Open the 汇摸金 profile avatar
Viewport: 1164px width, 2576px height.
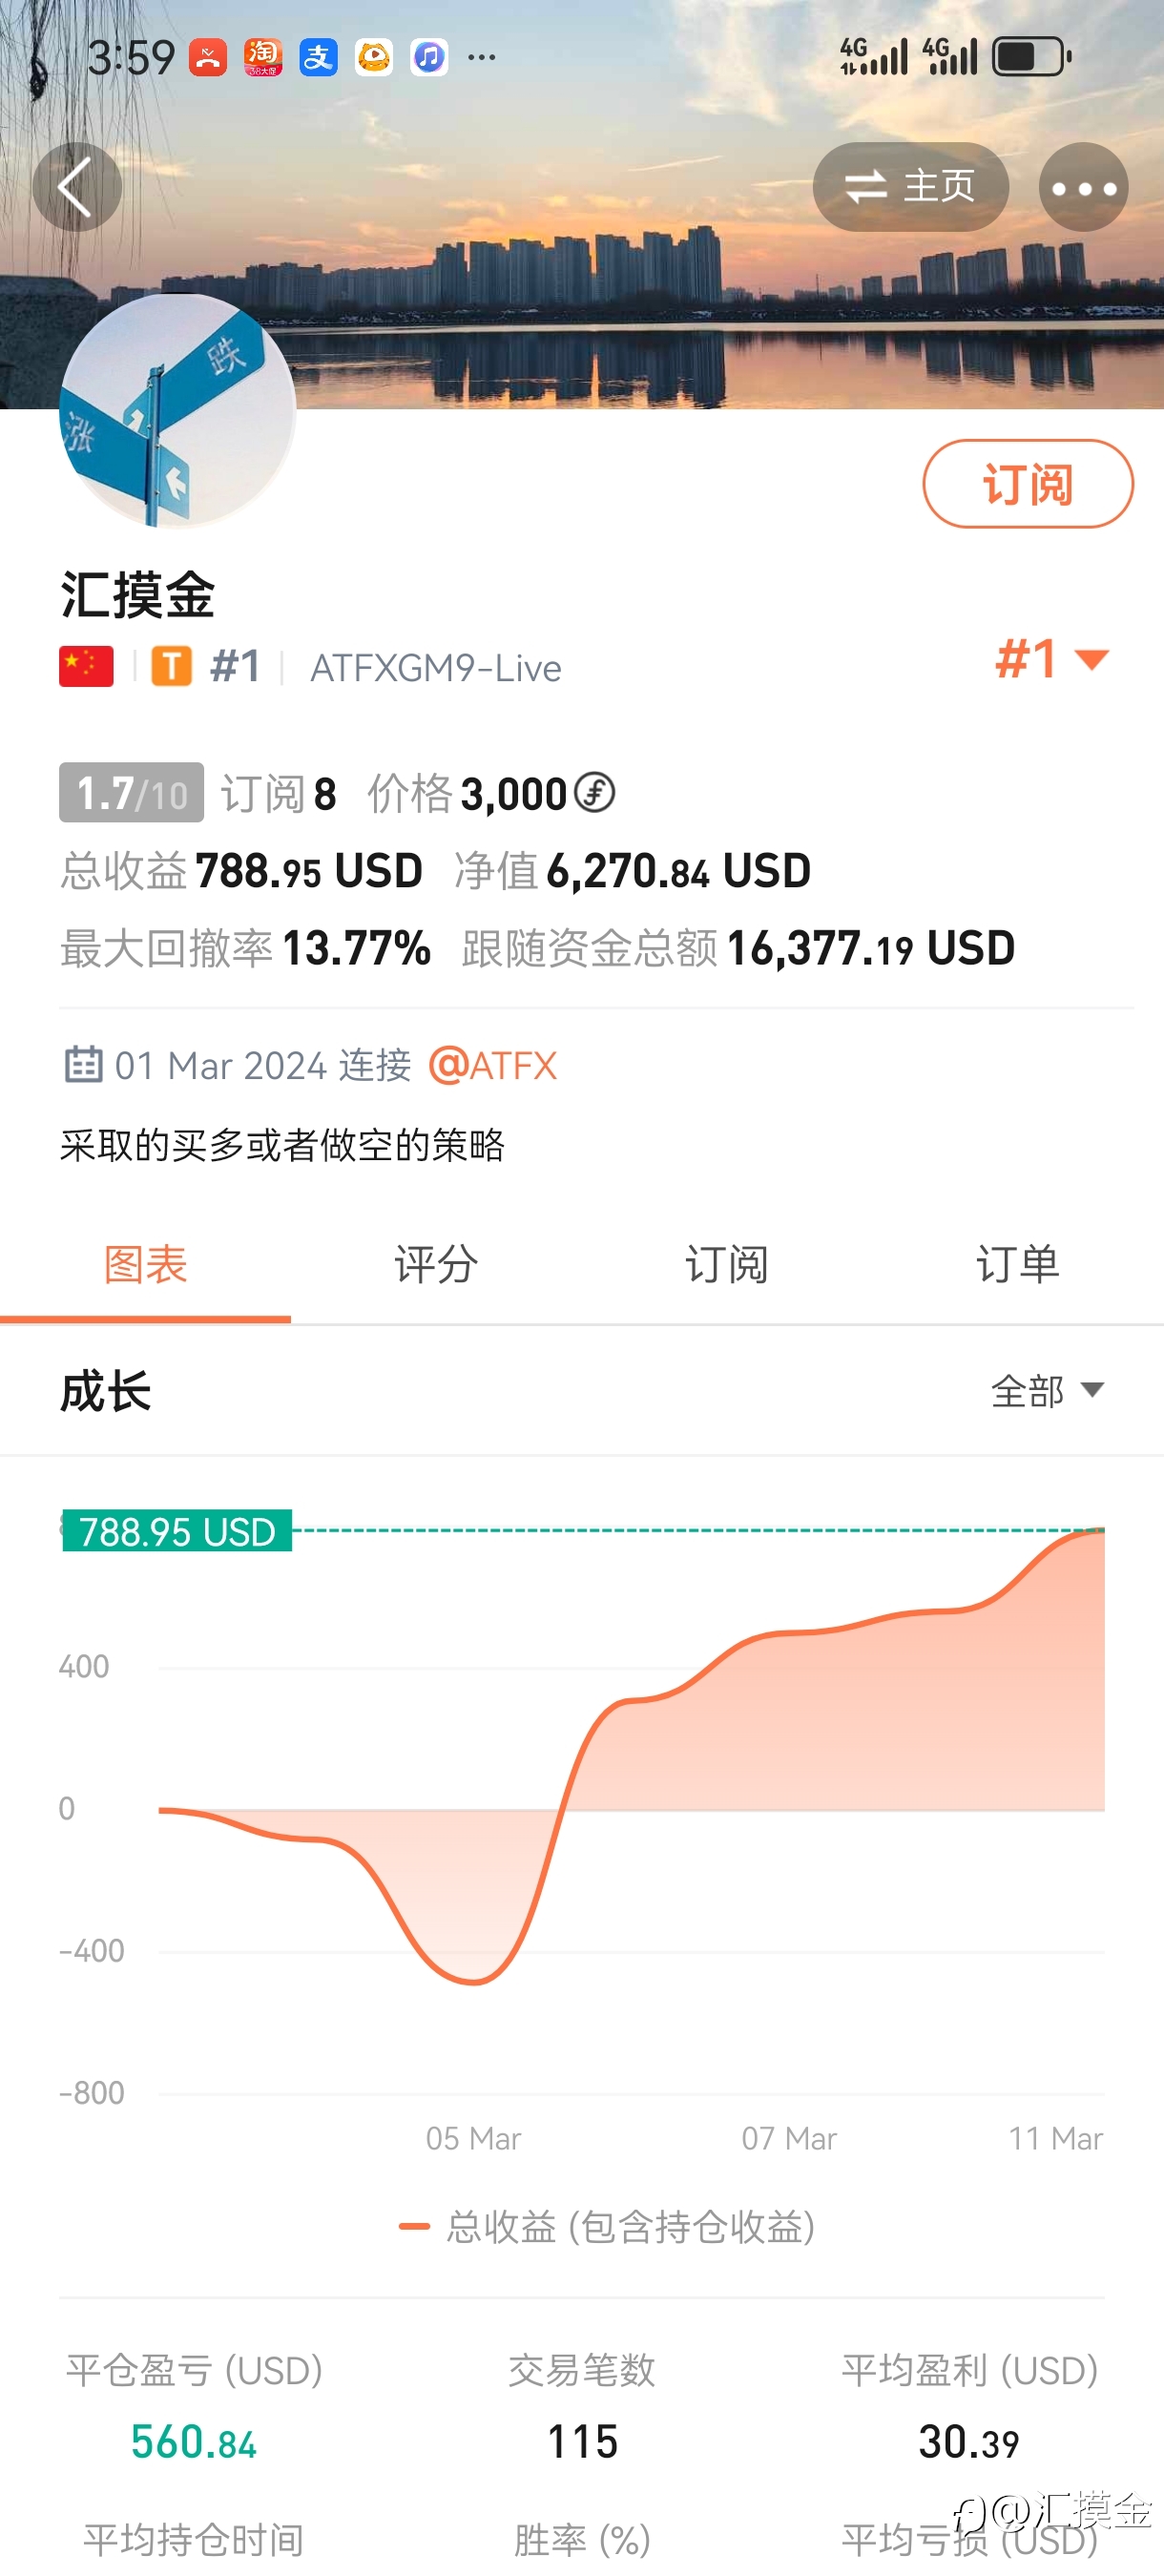coord(177,410)
